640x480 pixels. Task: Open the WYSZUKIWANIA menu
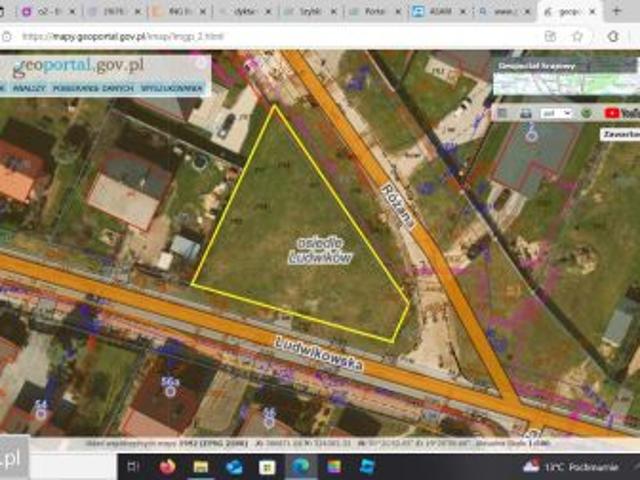tap(170, 88)
